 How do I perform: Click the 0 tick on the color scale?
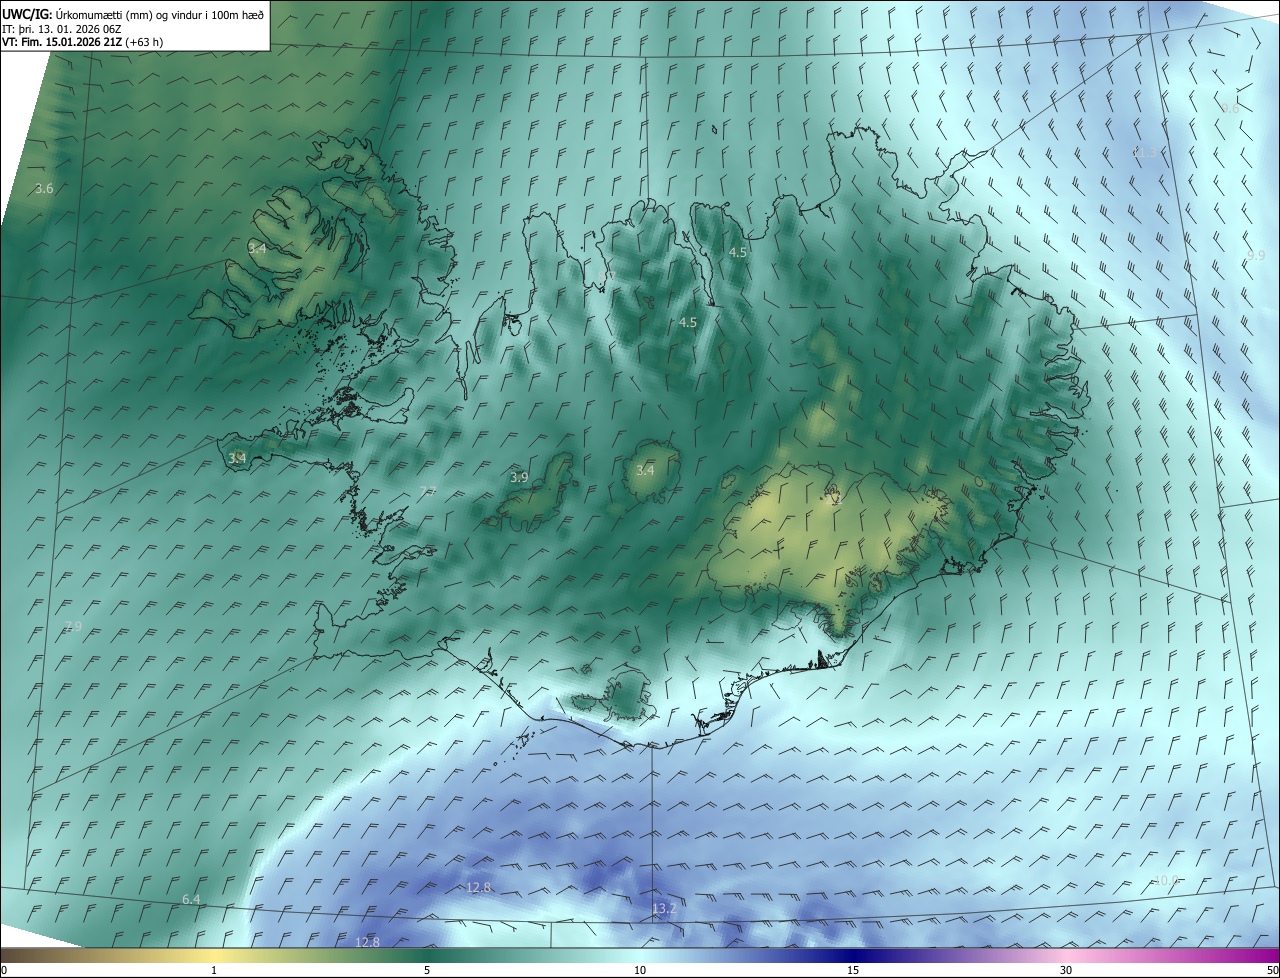(x=4, y=971)
